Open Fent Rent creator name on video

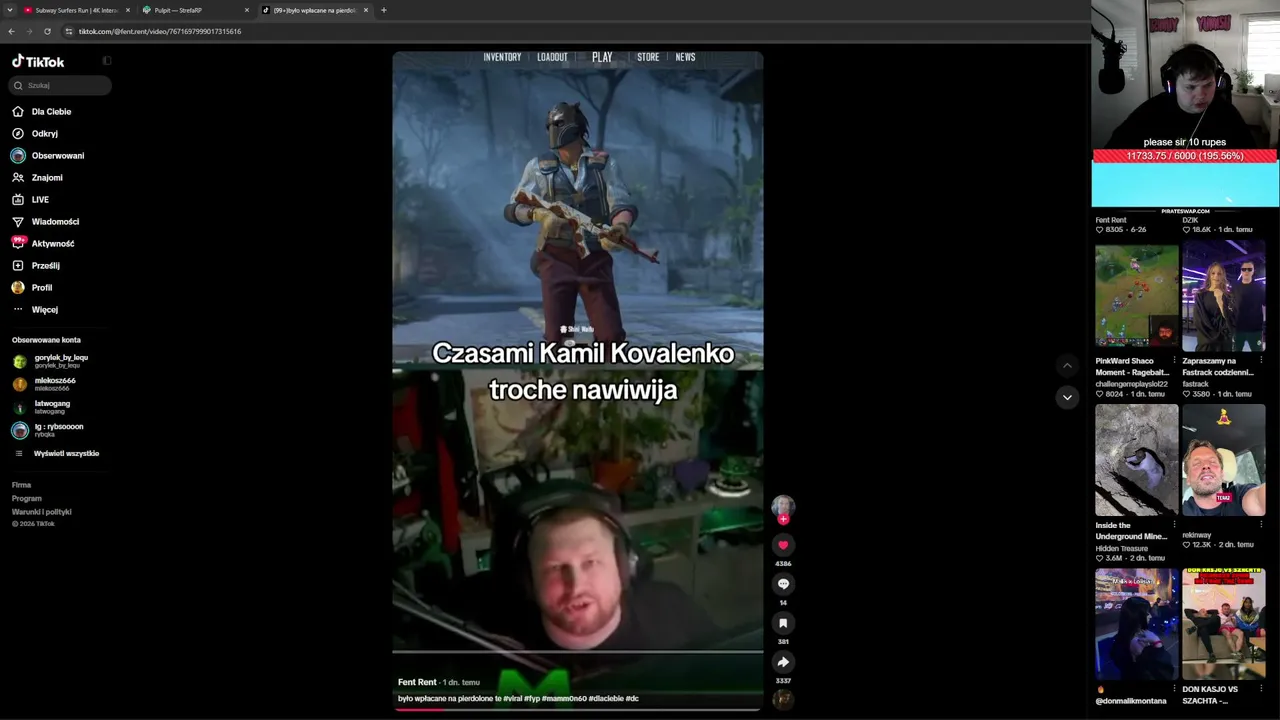tap(417, 682)
